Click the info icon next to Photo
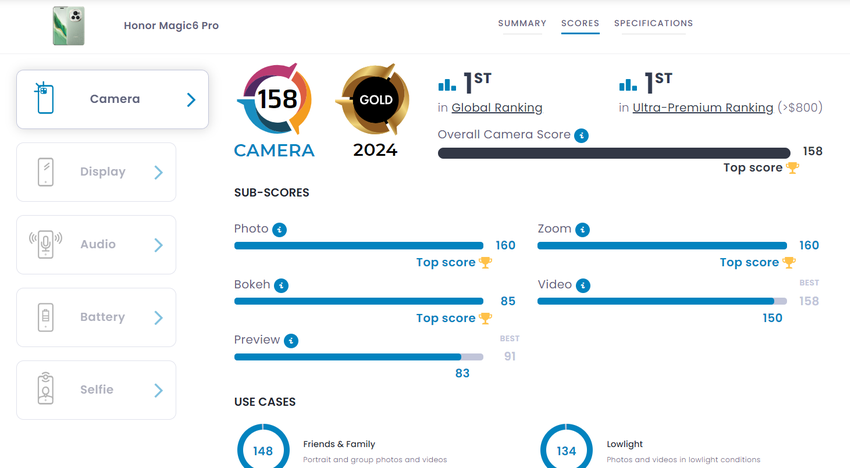 [280, 229]
